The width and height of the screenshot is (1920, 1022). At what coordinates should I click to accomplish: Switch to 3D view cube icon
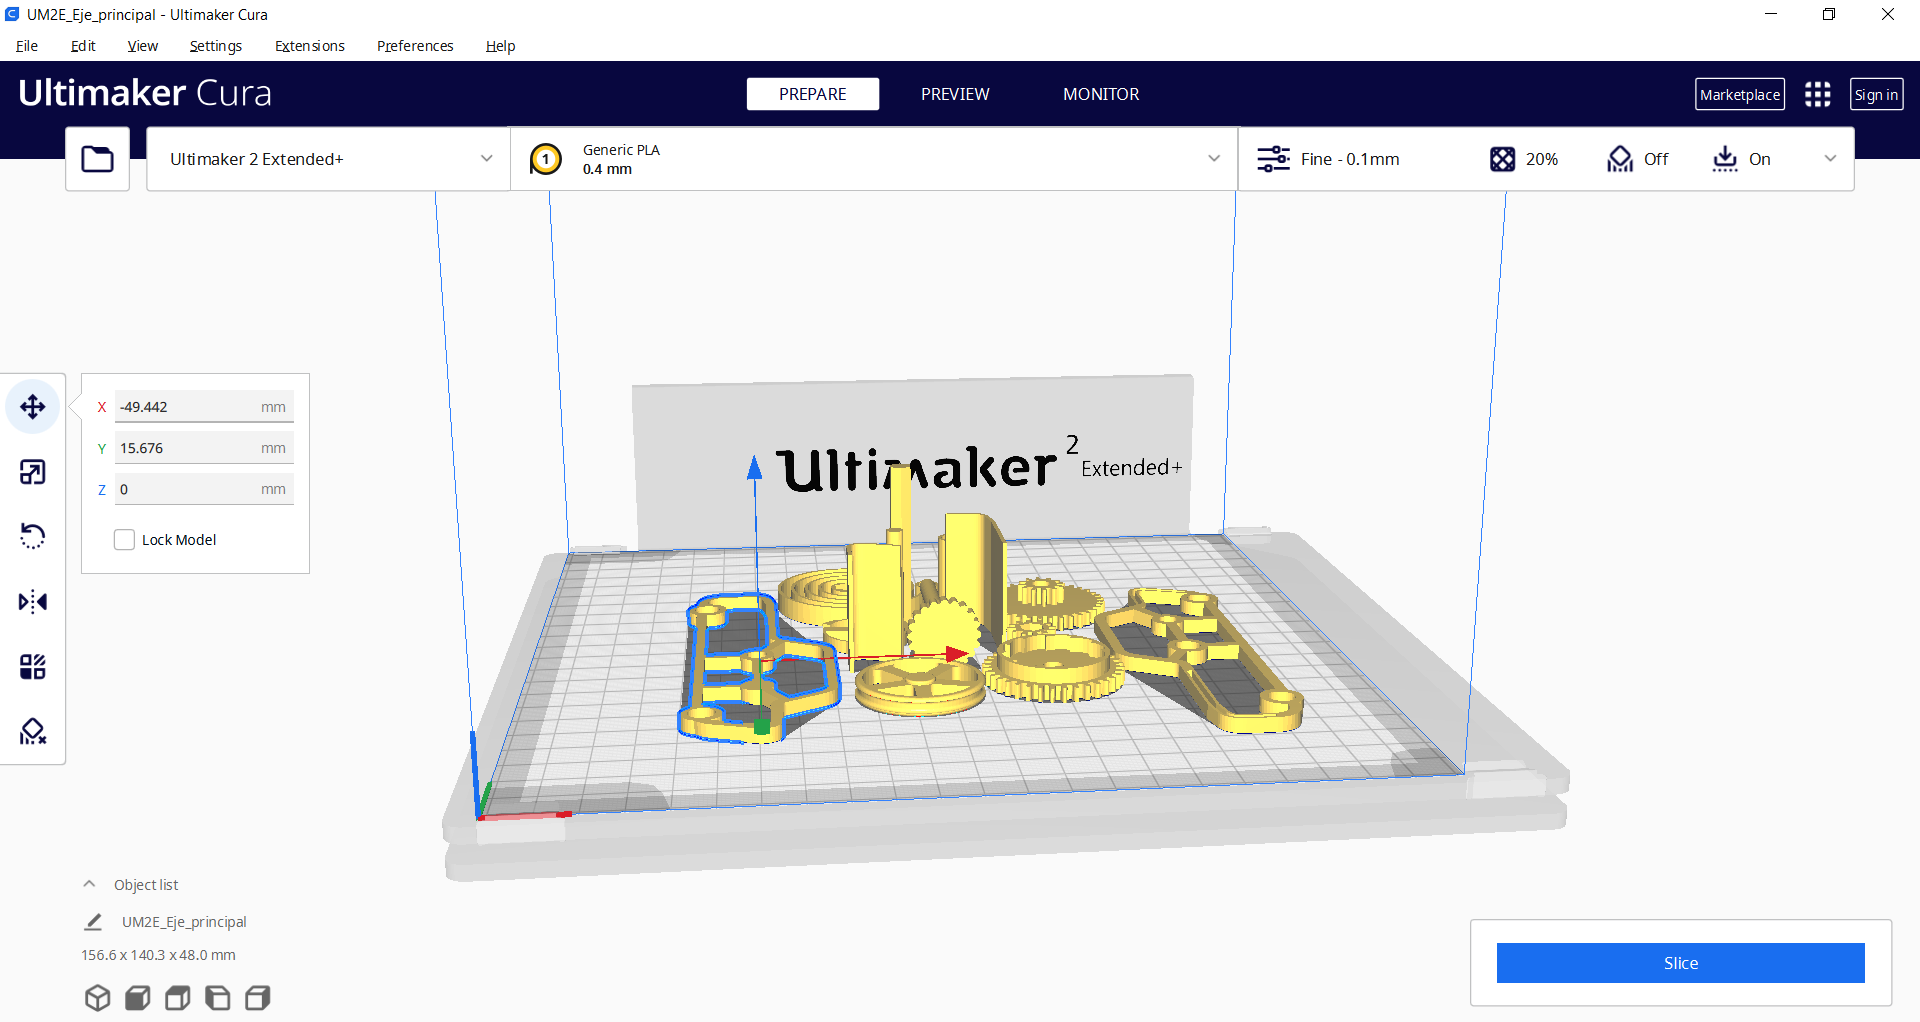97,998
